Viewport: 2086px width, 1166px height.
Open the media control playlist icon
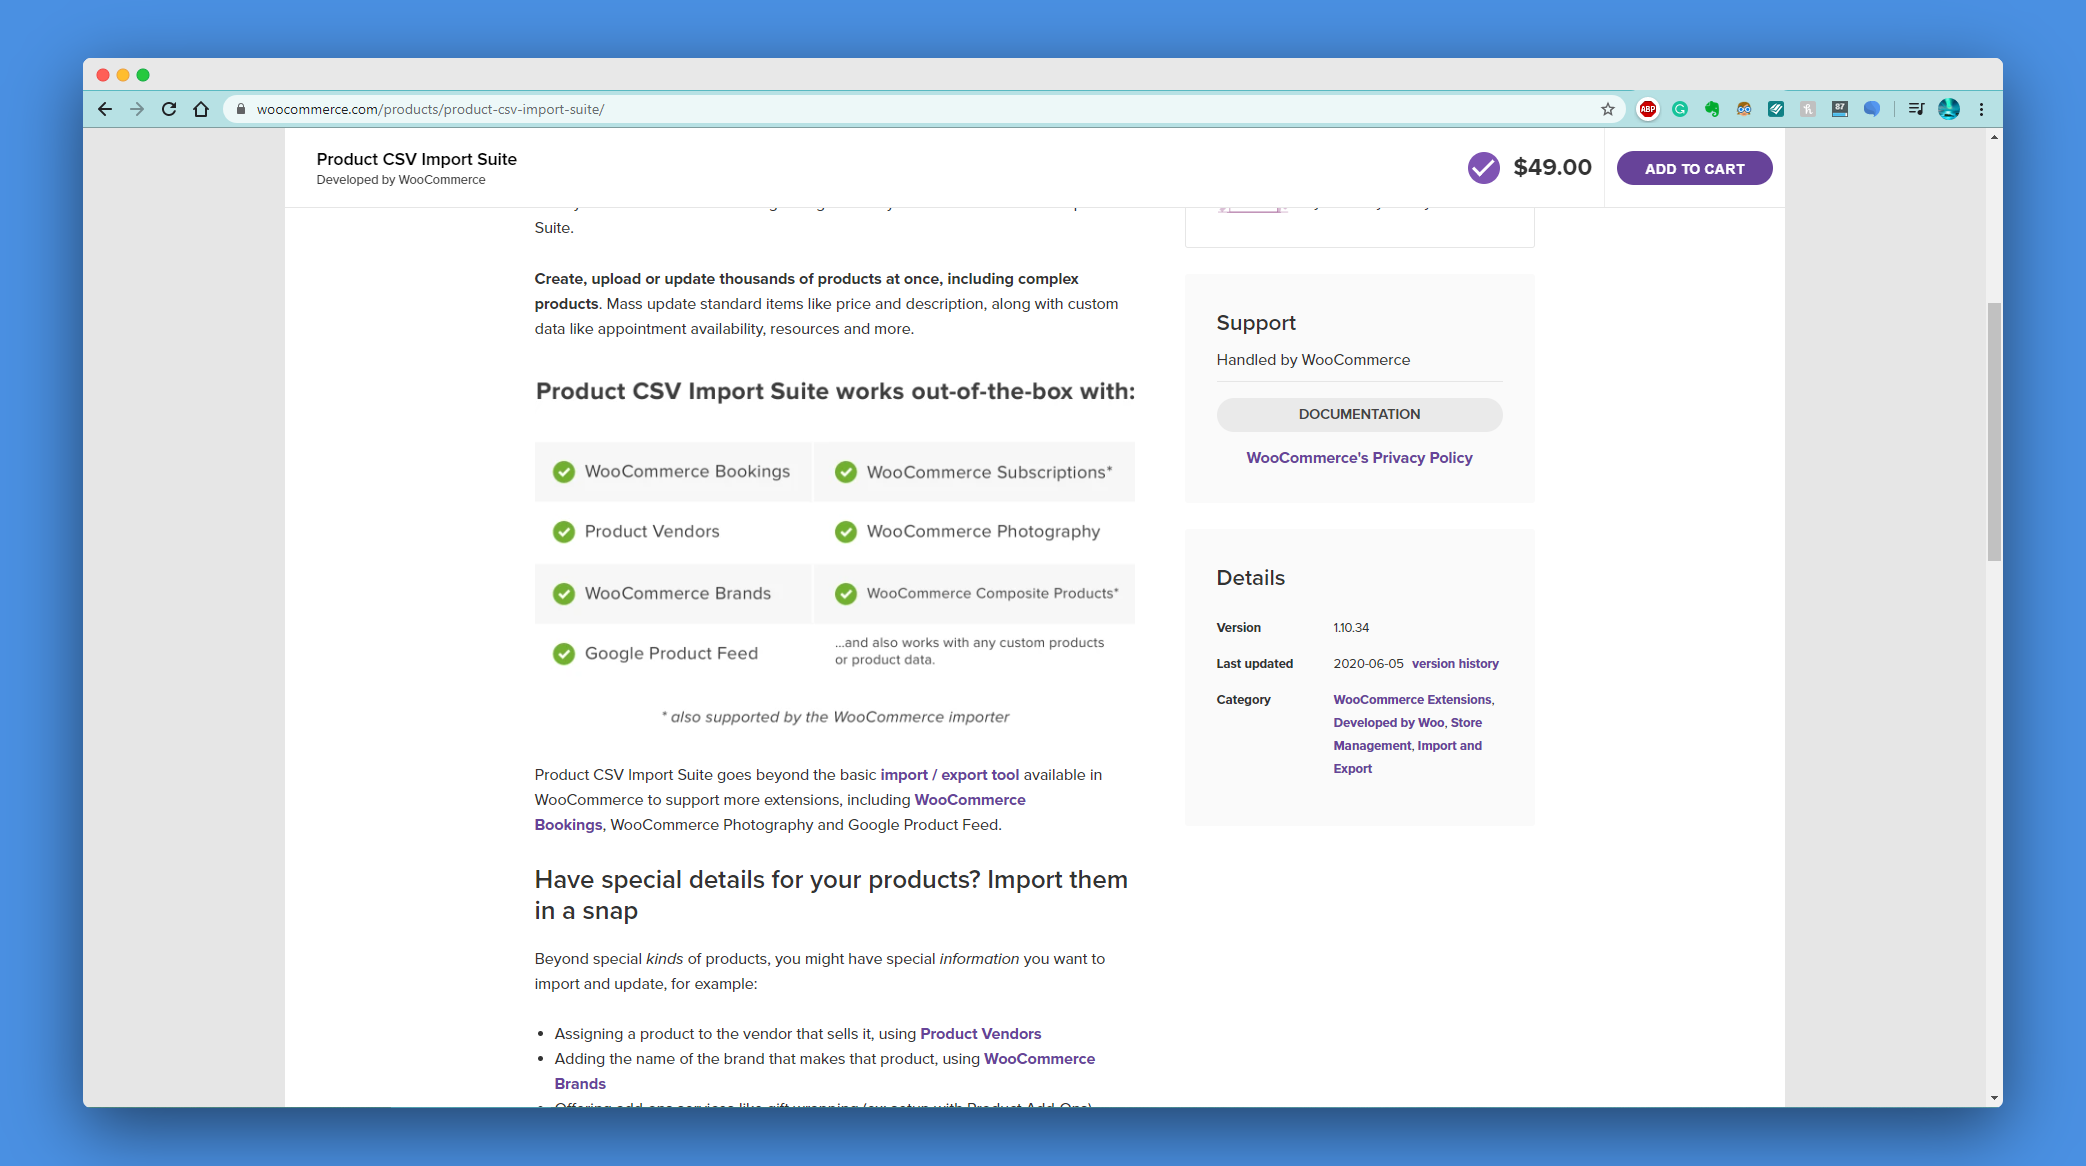click(1916, 109)
